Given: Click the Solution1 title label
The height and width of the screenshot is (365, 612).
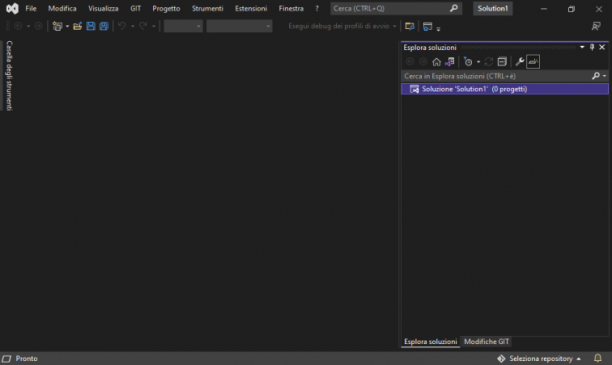Looking at the screenshot, I should click(493, 8).
